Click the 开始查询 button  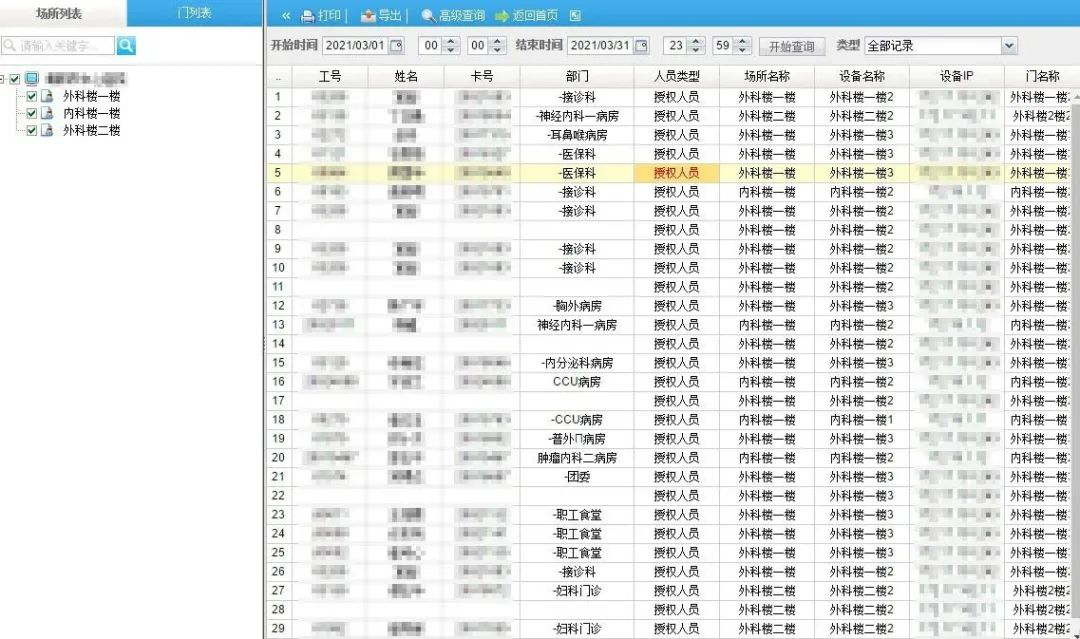pyautogui.click(x=792, y=47)
